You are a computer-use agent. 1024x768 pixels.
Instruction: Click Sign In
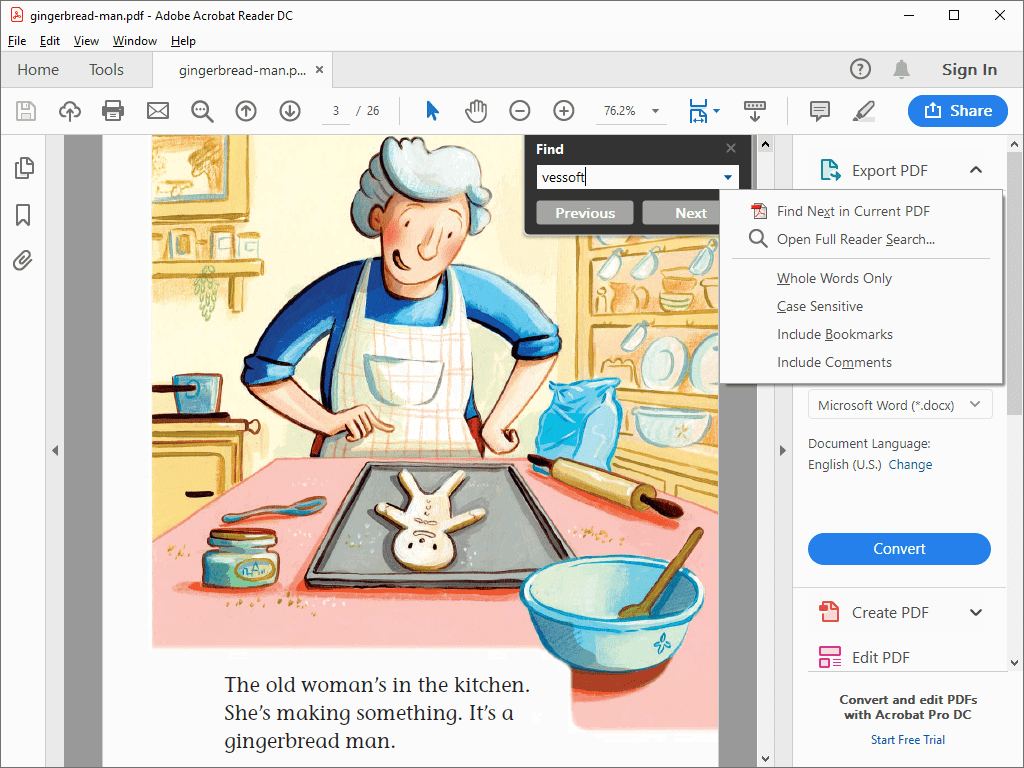click(x=969, y=69)
